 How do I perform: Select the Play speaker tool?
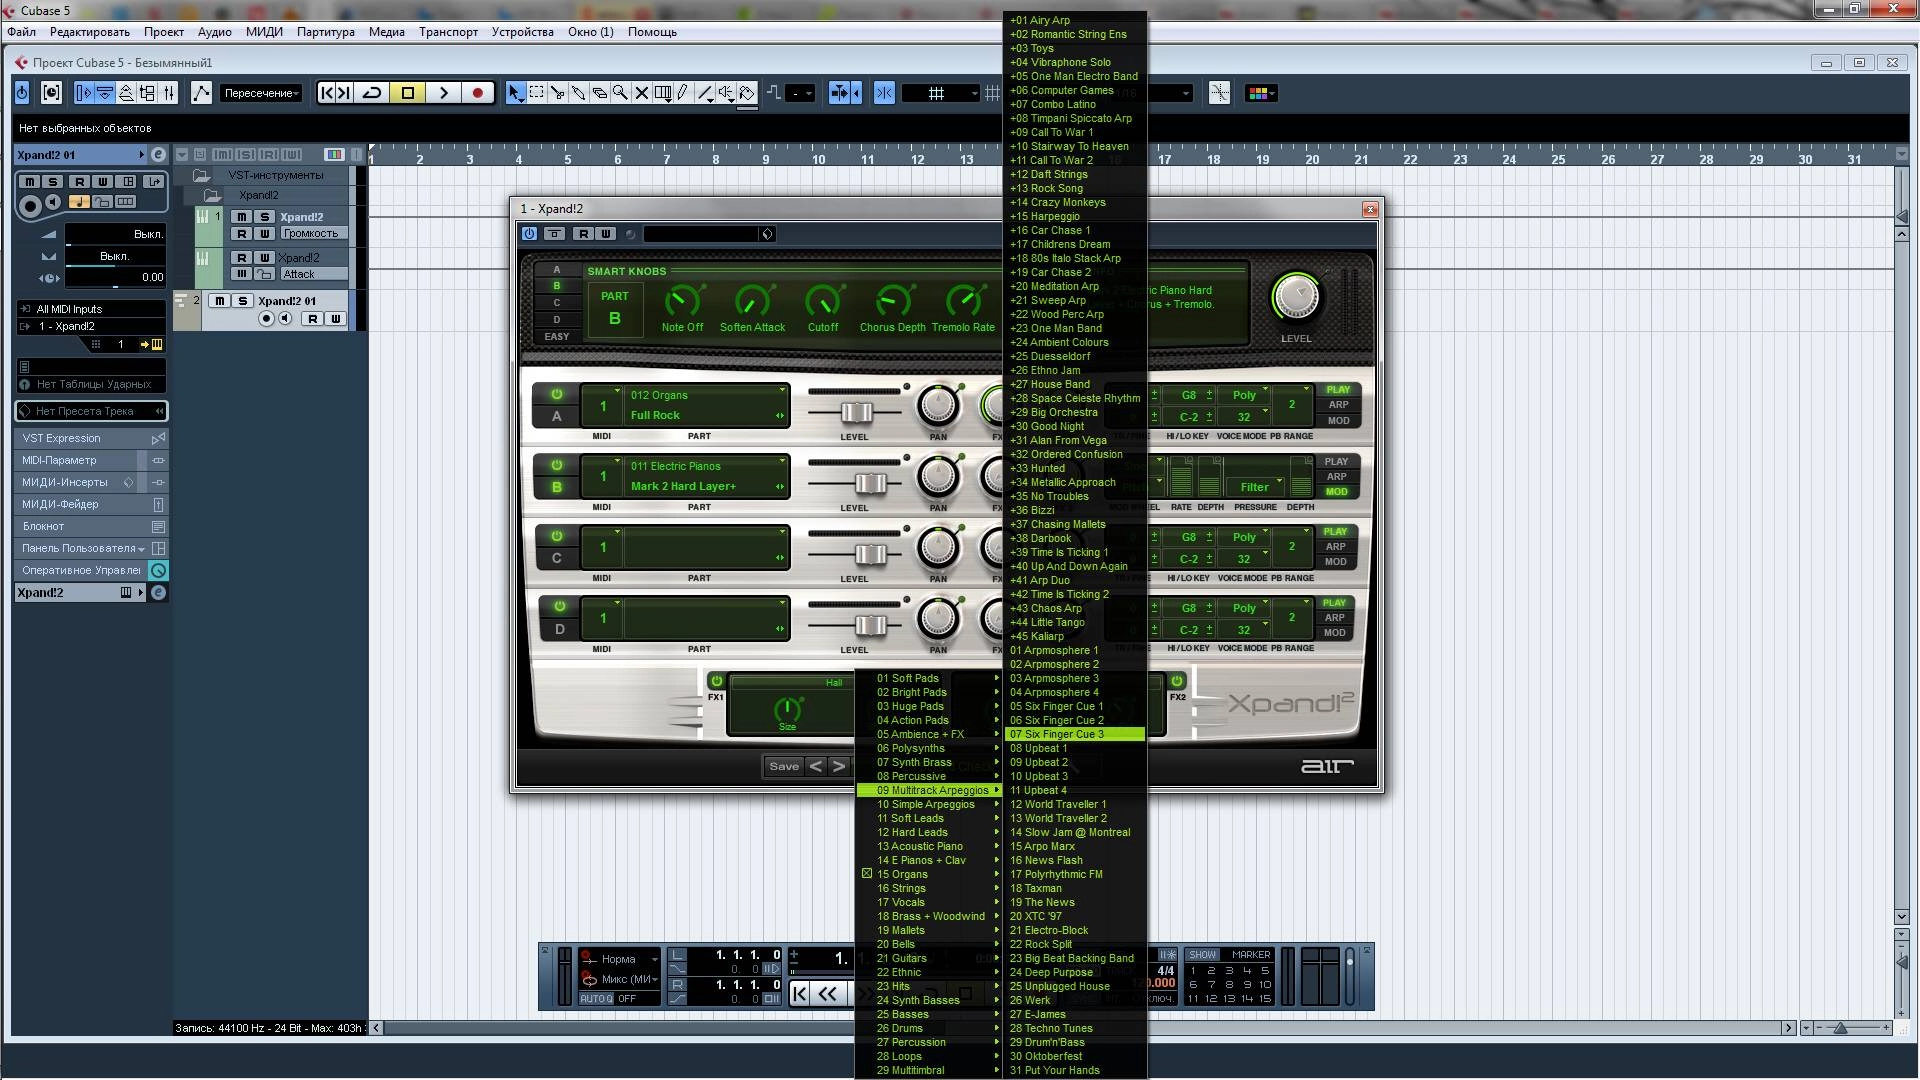click(x=726, y=93)
